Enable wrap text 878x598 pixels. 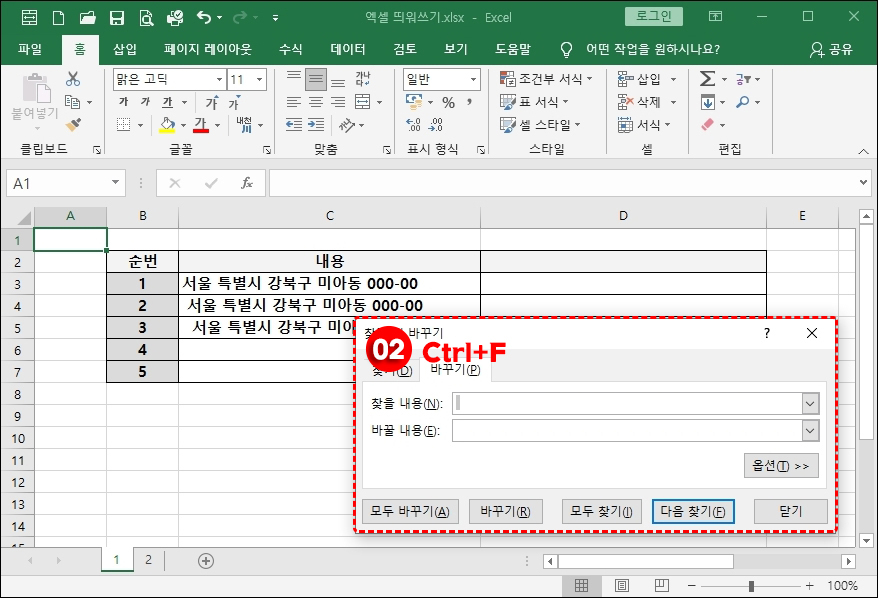coord(363,79)
